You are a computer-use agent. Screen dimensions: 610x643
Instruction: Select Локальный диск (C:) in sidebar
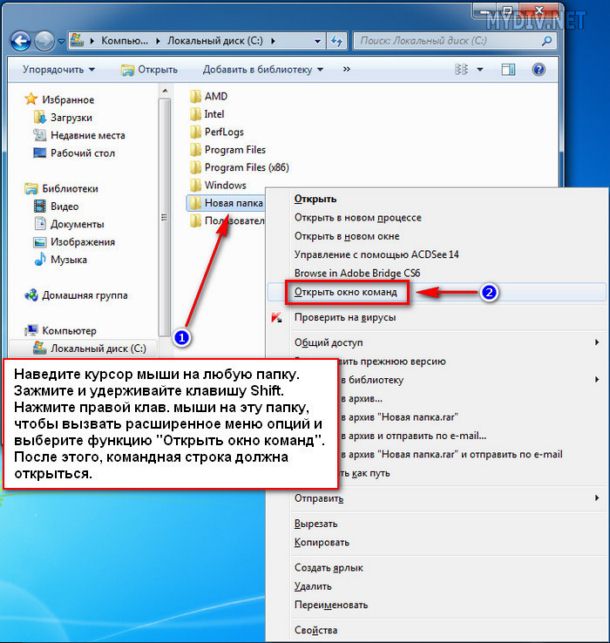tap(89, 348)
